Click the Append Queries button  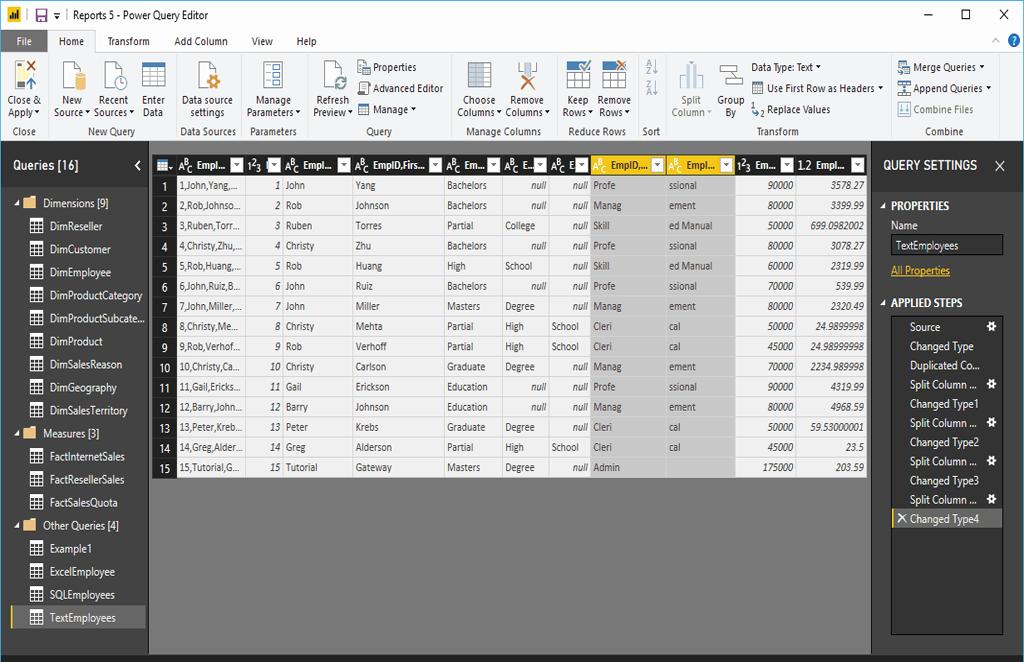(944, 88)
